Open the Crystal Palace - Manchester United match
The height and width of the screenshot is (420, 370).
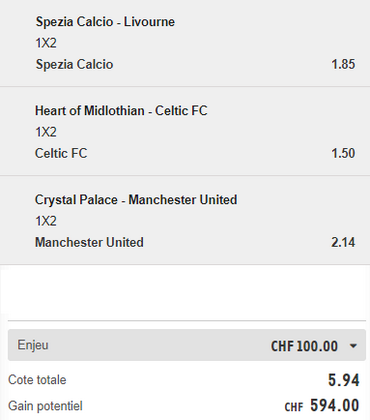[x=136, y=200]
